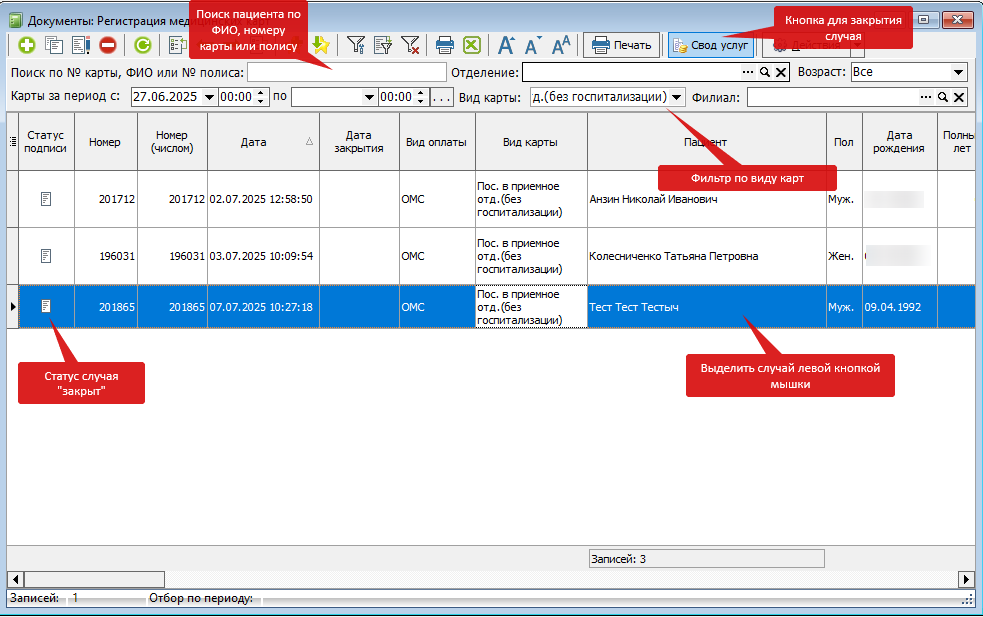Click status document icon in row 196031
Viewport: 983px width, 617px height.
46,256
